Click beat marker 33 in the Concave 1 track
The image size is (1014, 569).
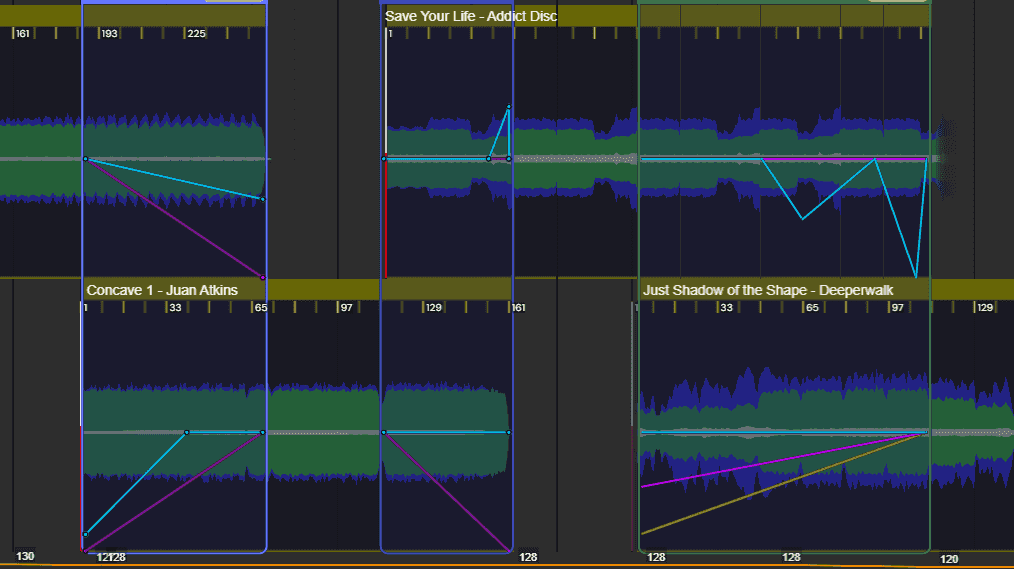point(174,308)
